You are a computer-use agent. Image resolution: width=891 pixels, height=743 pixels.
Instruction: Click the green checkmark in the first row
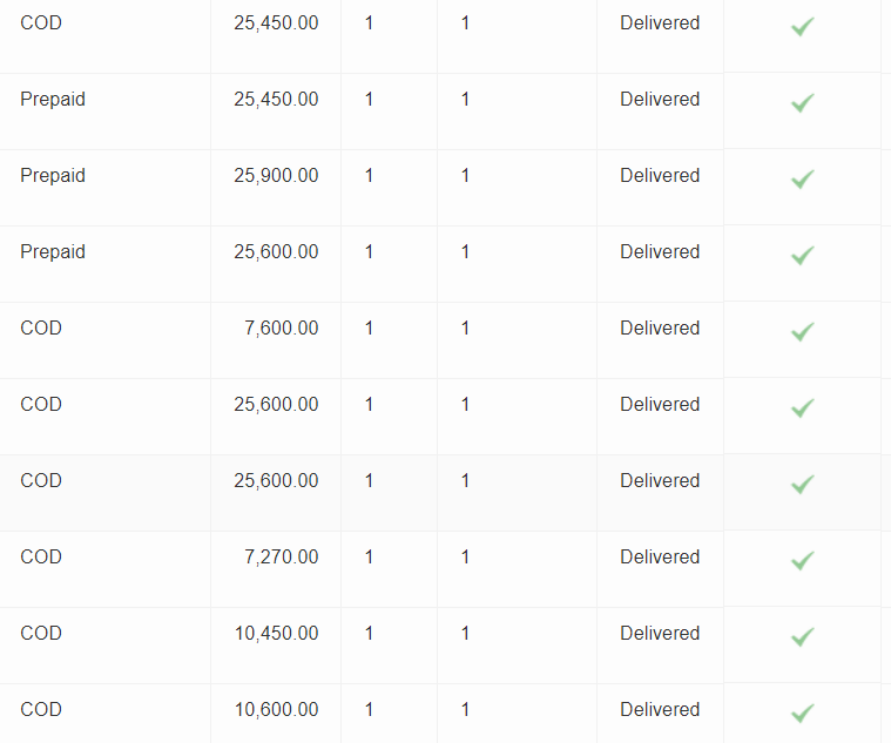[x=802, y=26]
